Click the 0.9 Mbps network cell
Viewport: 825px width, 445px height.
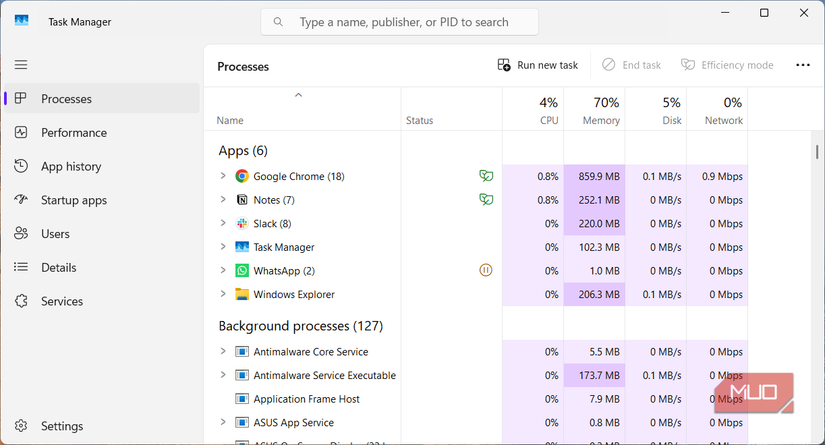(717, 176)
